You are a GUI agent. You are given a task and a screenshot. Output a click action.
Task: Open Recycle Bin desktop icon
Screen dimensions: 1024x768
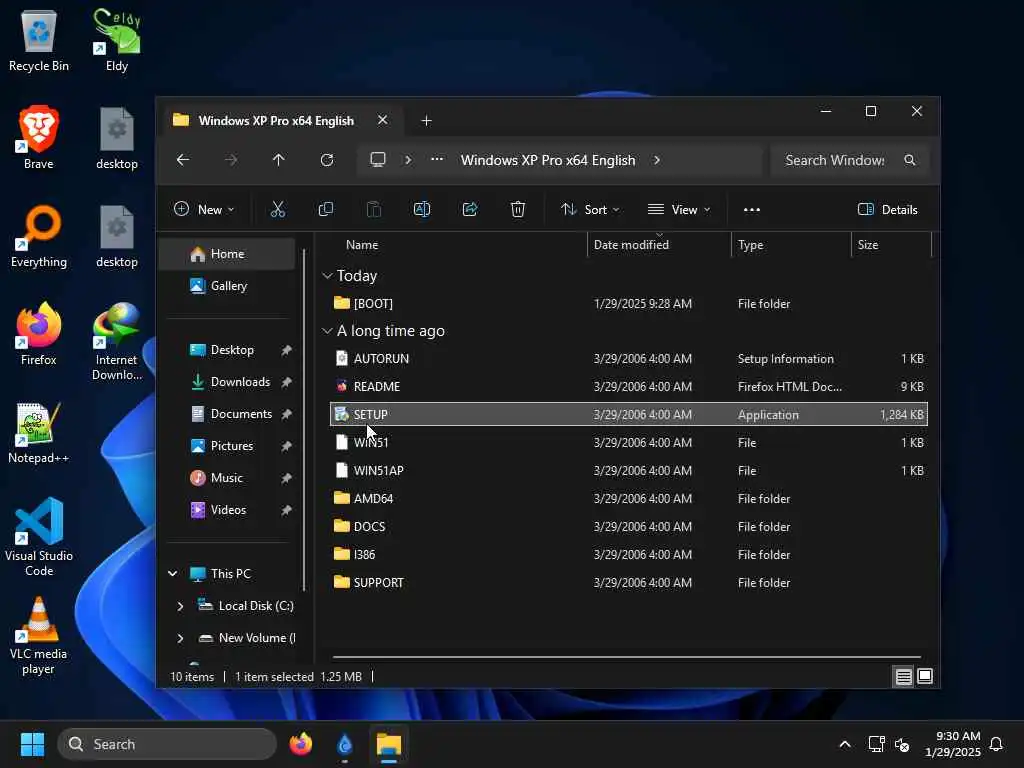(x=39, y=40)
